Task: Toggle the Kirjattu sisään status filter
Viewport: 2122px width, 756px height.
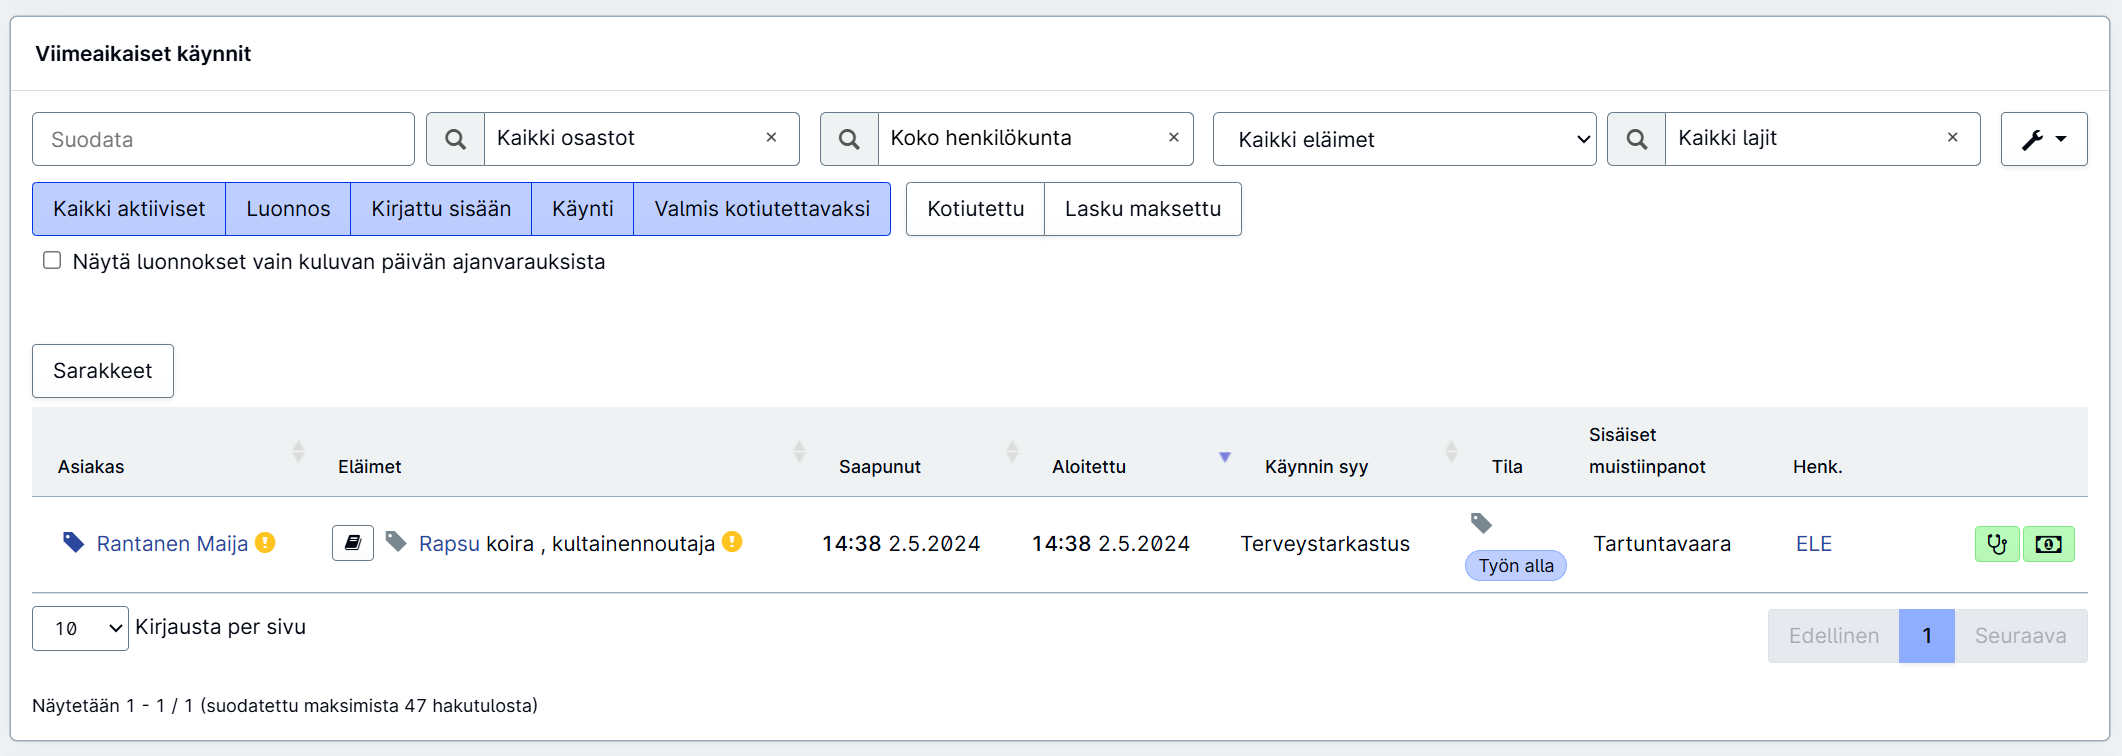Action: (441, 209)
